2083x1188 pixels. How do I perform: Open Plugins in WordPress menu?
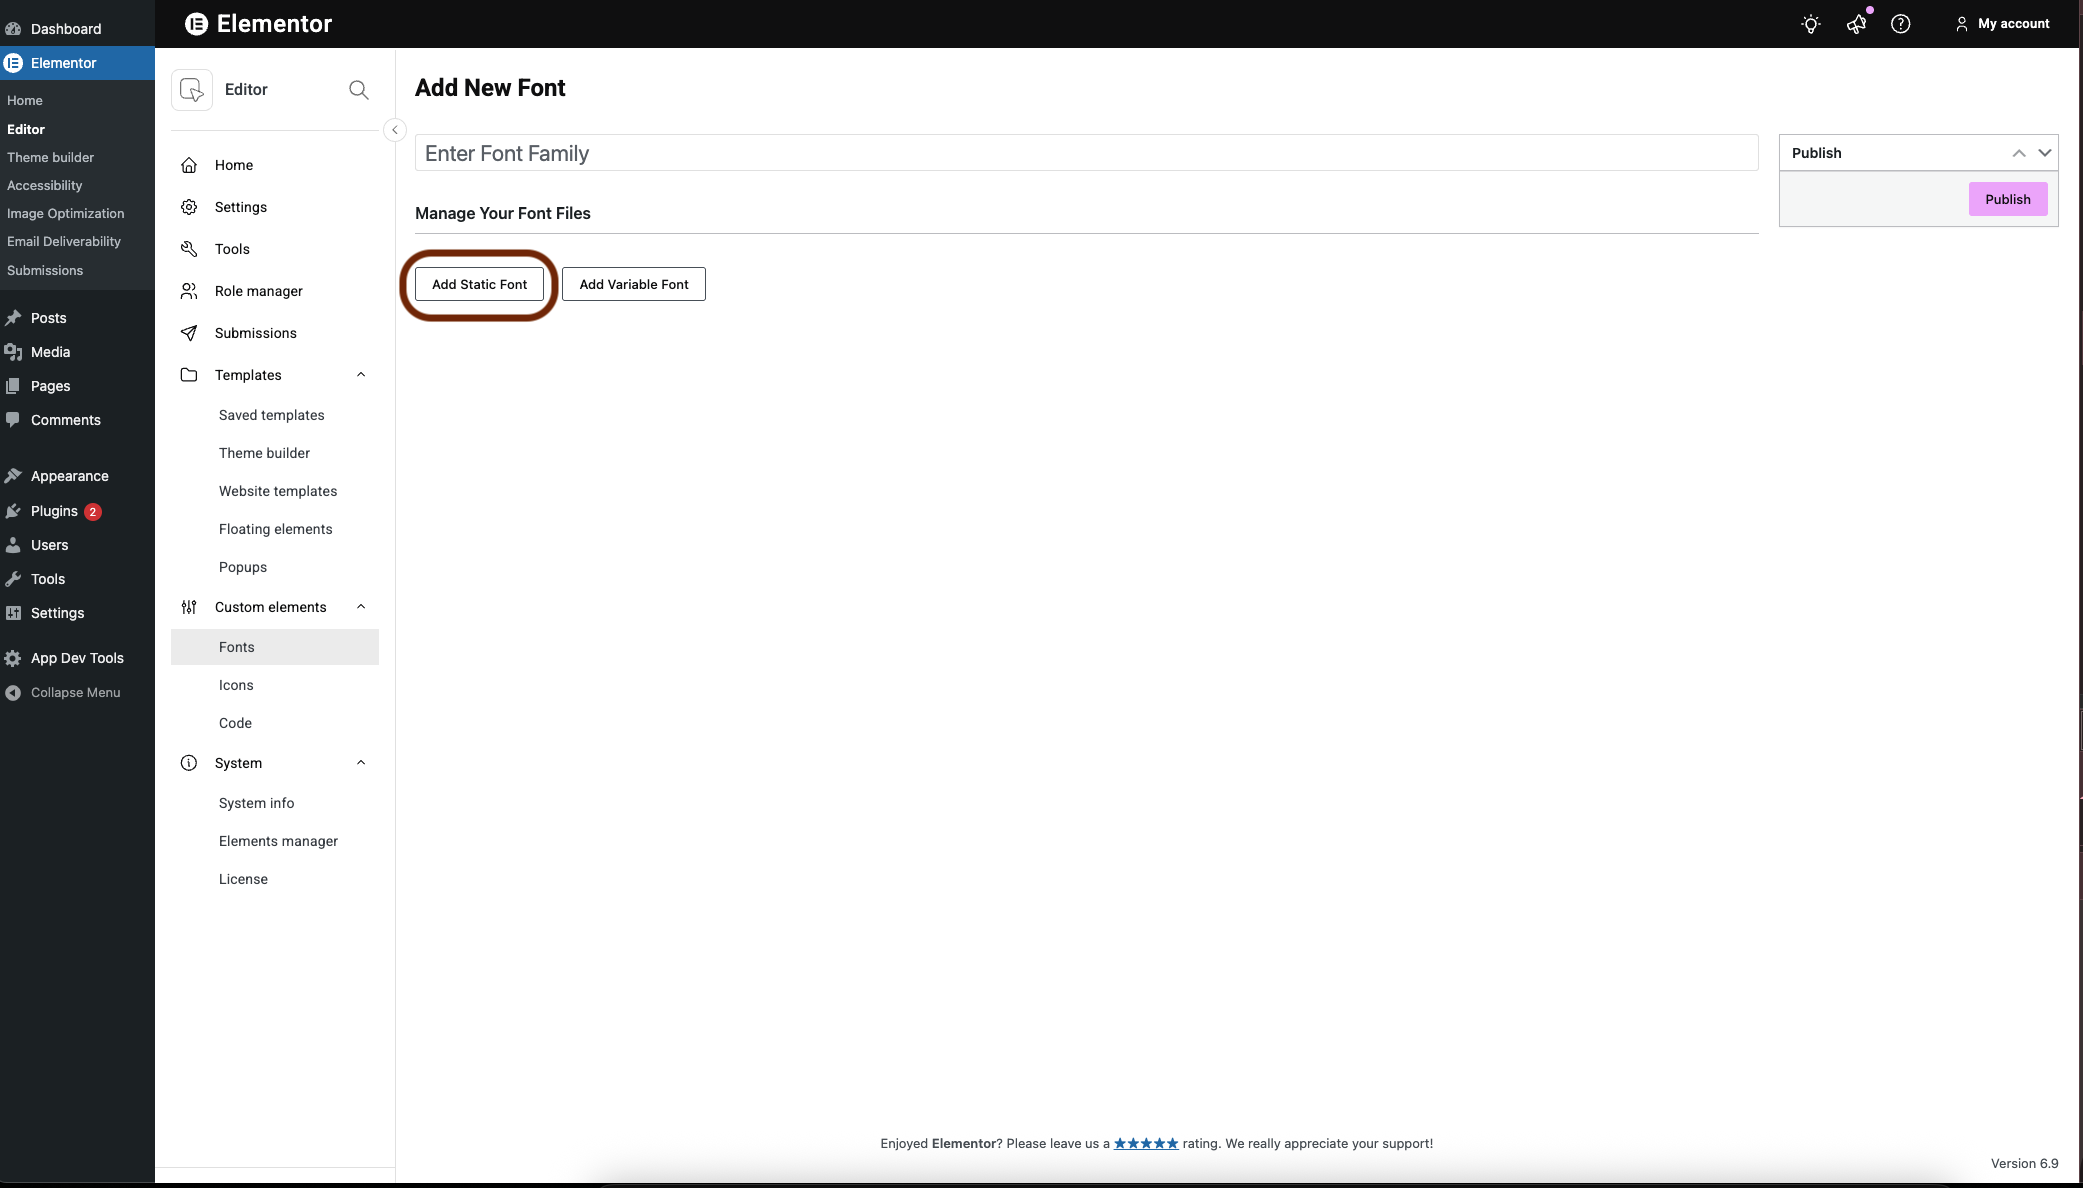click(54, 511)
